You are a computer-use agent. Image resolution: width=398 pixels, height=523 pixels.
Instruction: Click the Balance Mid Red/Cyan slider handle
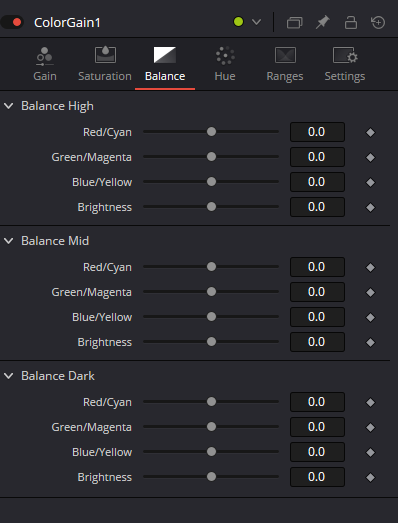click(x=211, y=267)
